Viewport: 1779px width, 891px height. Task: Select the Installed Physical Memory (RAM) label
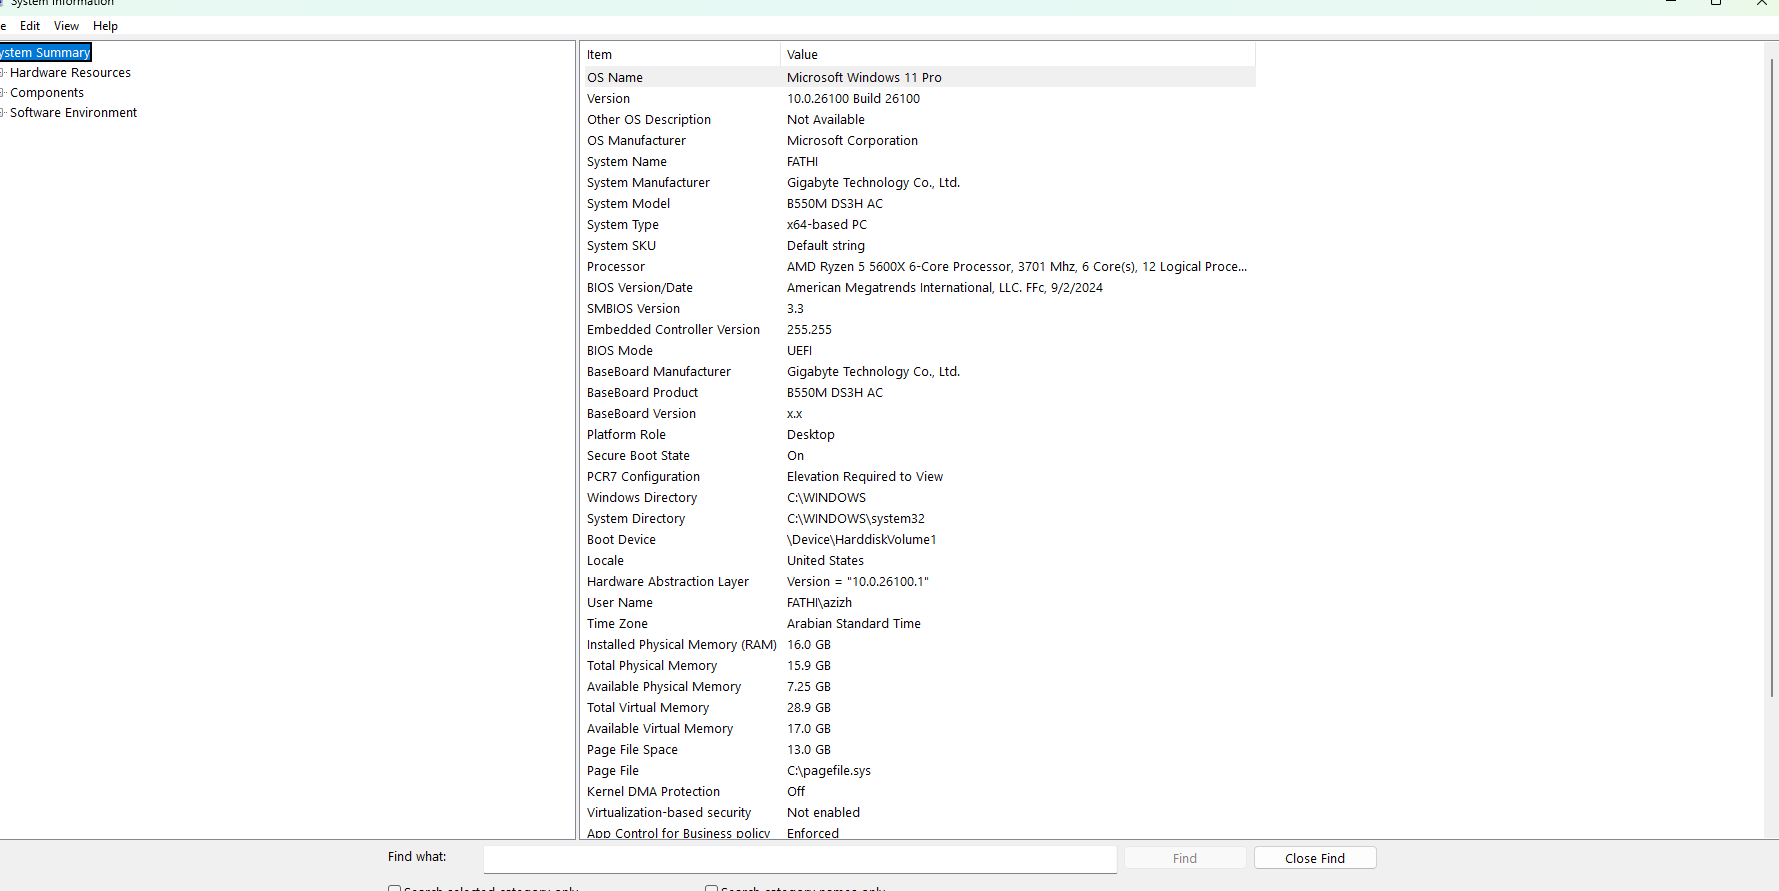682,645
